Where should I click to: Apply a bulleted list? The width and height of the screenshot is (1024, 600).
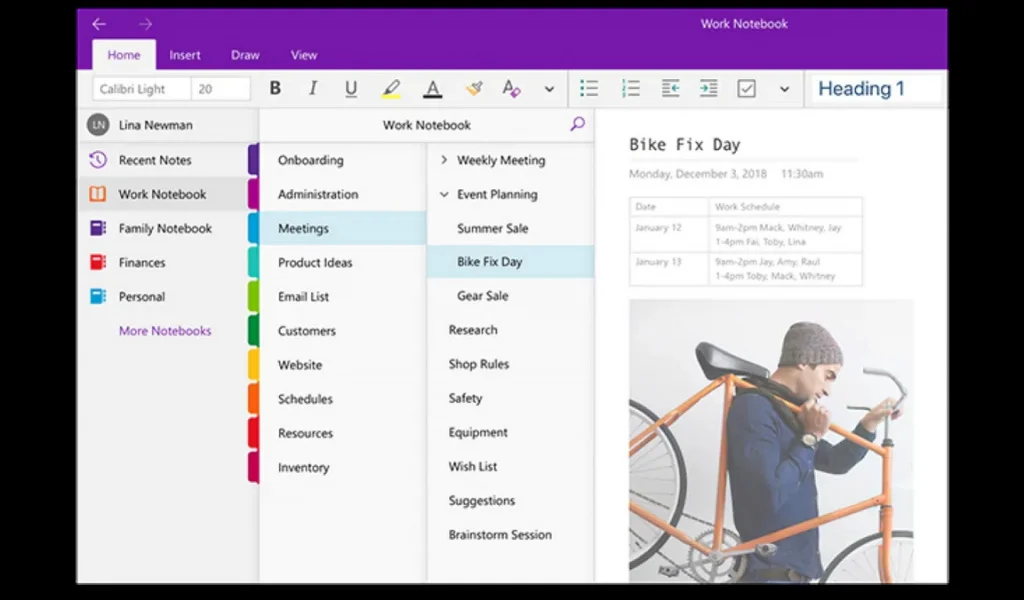(589, 88)
